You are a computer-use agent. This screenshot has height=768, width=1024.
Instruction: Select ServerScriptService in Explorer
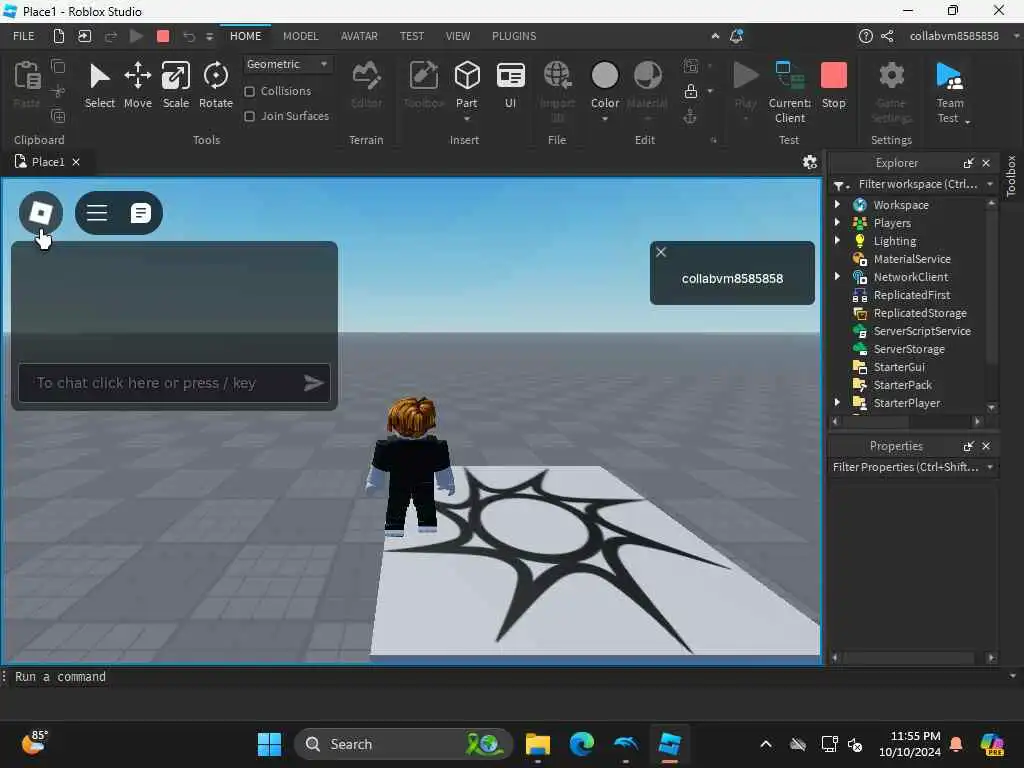point(921,331)
